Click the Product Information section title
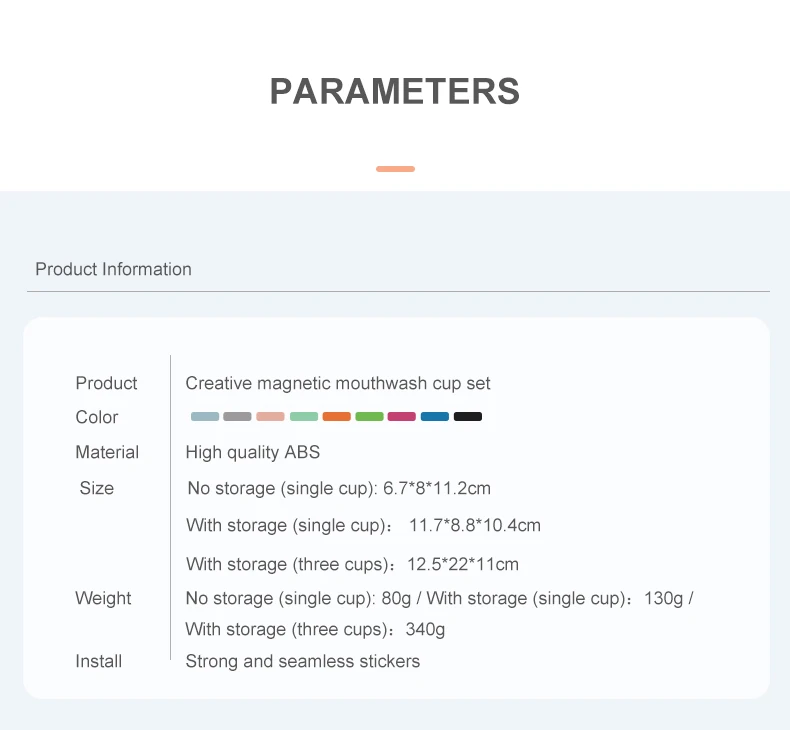 (x=113, y=269)
